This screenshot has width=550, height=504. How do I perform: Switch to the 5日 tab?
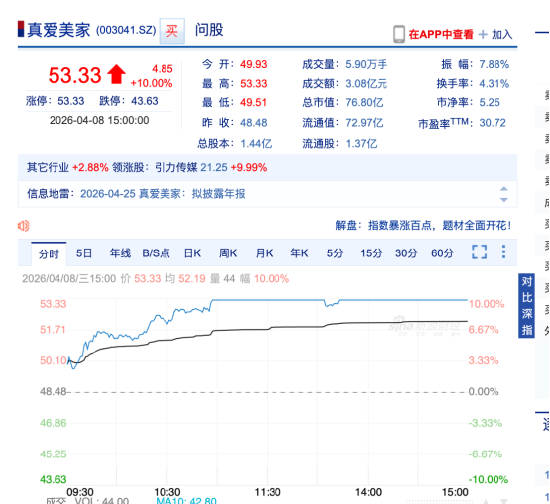(84, 253)
